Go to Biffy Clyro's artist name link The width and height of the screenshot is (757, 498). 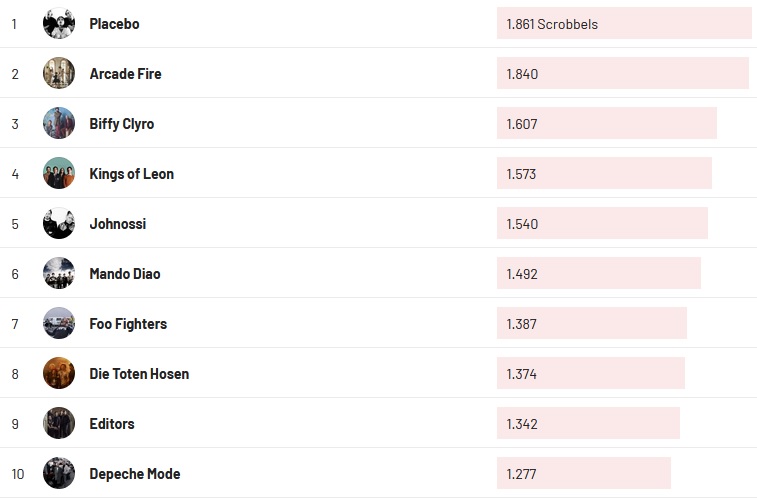(x=121, y=123)
